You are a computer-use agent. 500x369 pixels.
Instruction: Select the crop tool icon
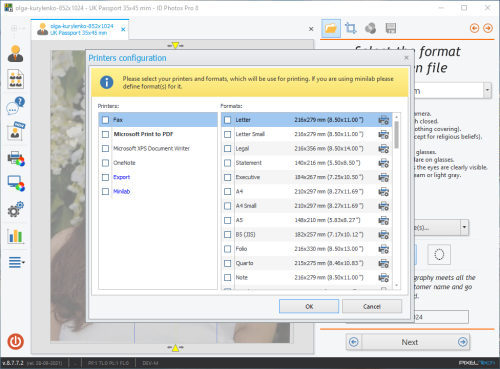tap(350, 28)
